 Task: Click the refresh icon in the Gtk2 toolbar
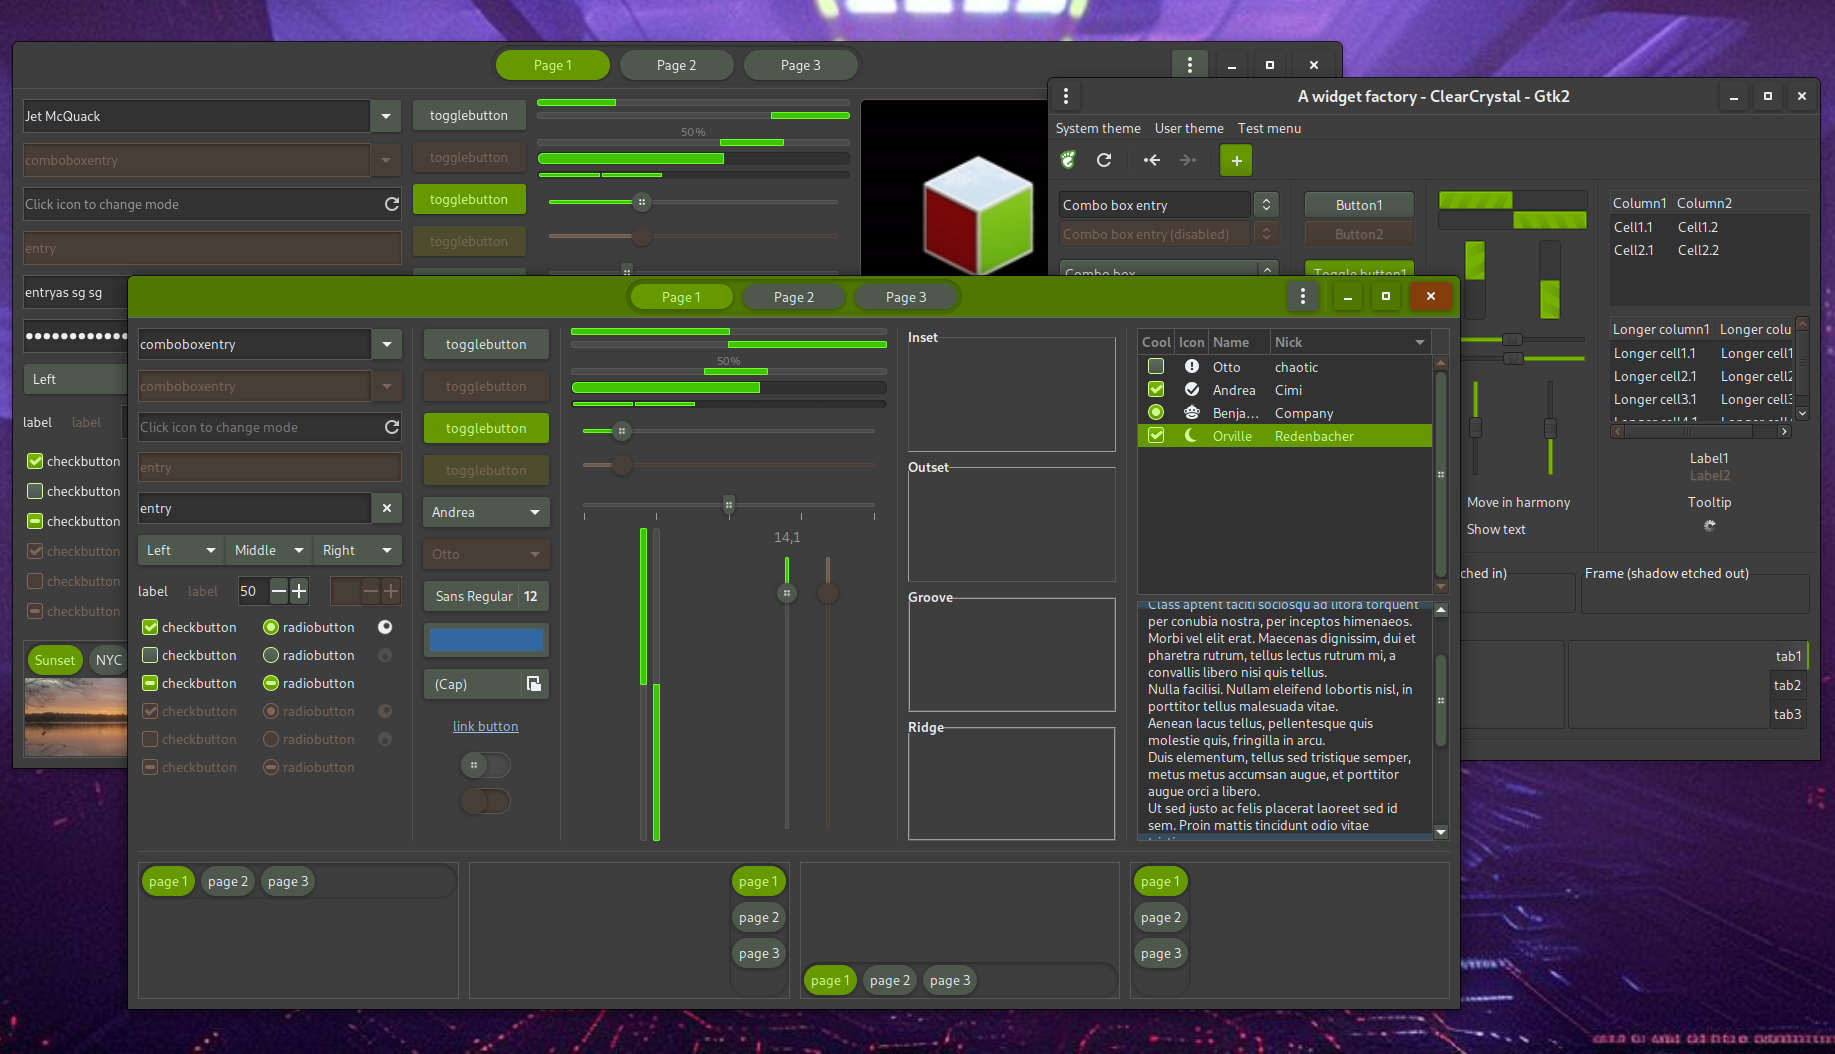(1104, 160)
